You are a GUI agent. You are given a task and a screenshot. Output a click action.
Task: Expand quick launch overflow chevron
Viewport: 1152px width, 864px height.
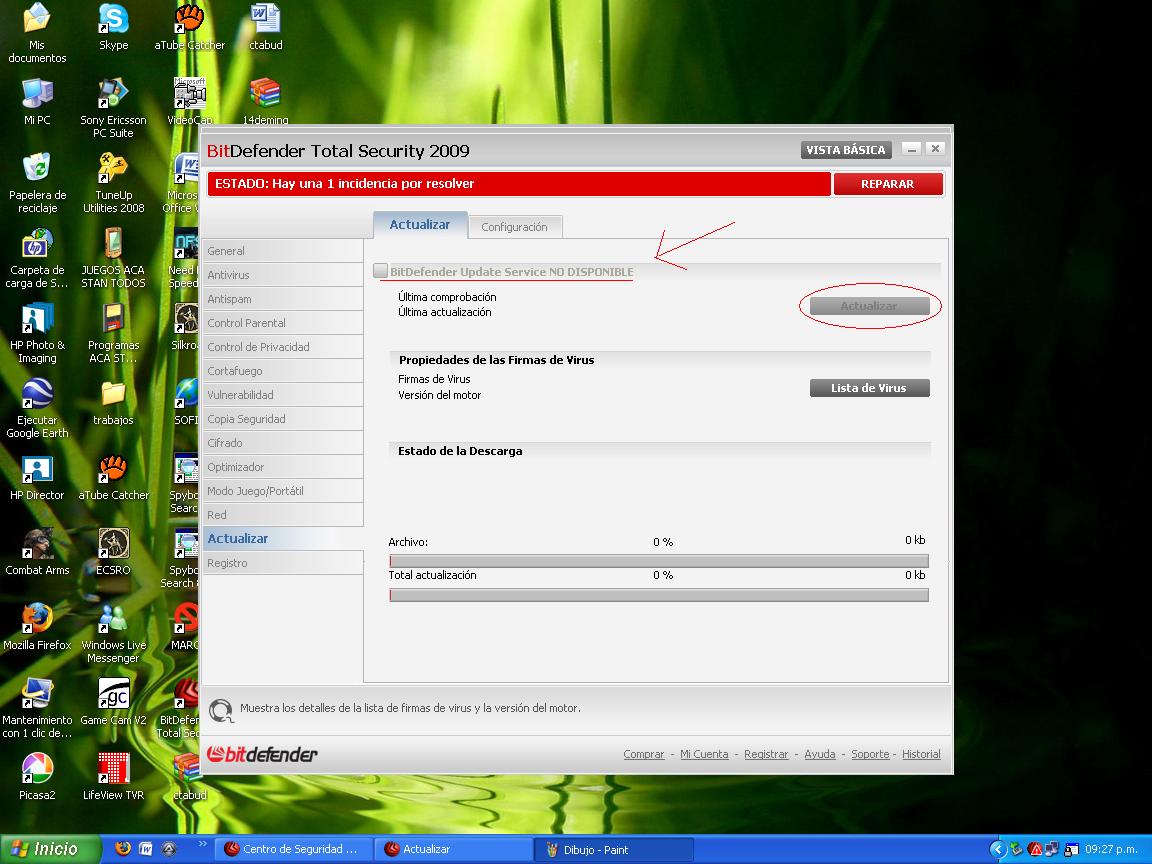point(202,844)
